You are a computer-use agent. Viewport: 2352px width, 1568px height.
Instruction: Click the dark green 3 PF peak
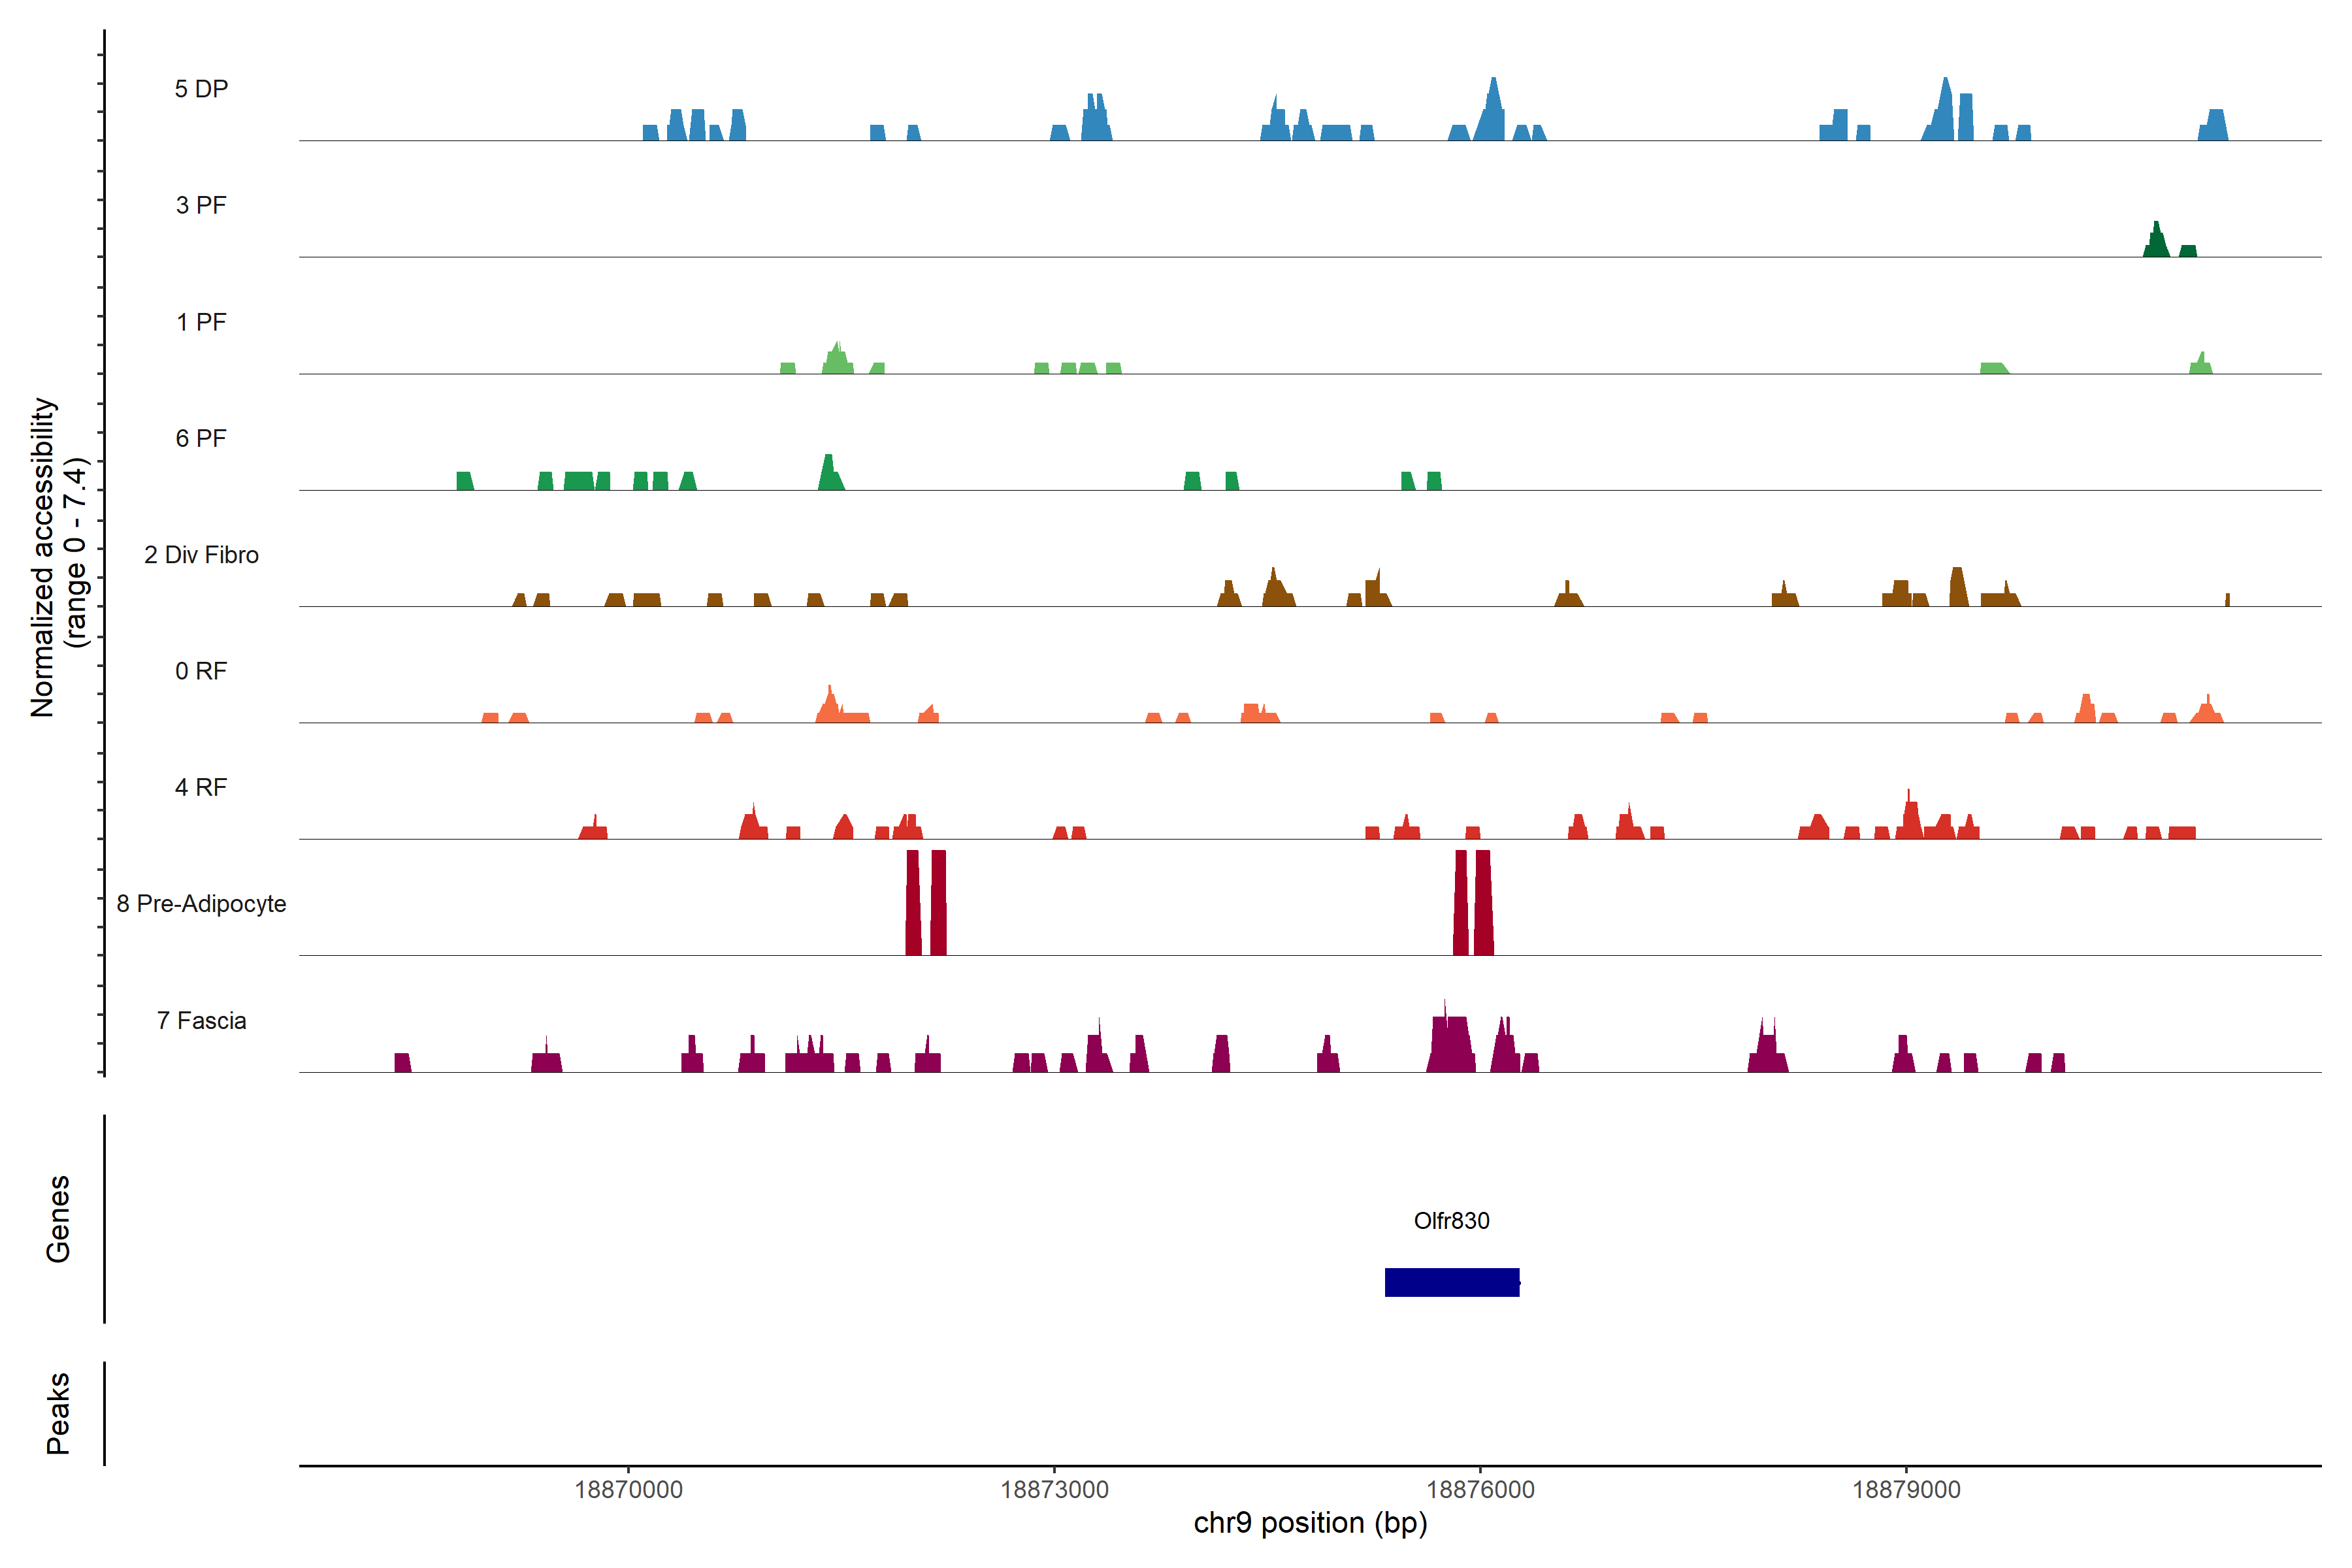(2156, 244)
